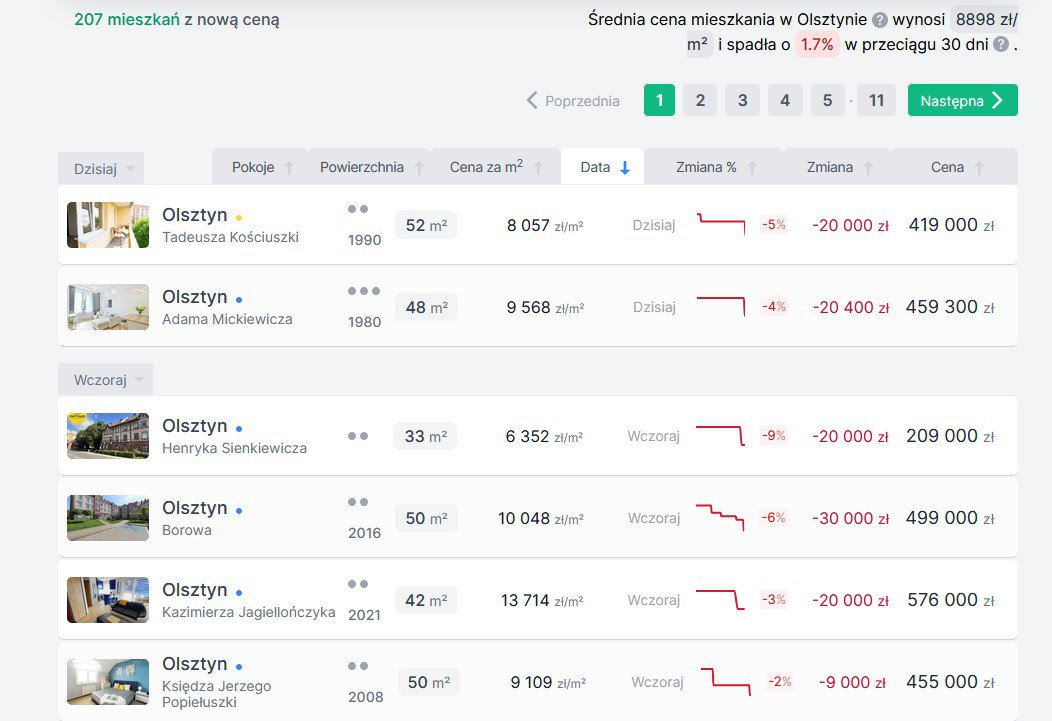Click the help icon after 30 dni
The image size is (1052, 721).
tap(1000, 45)
